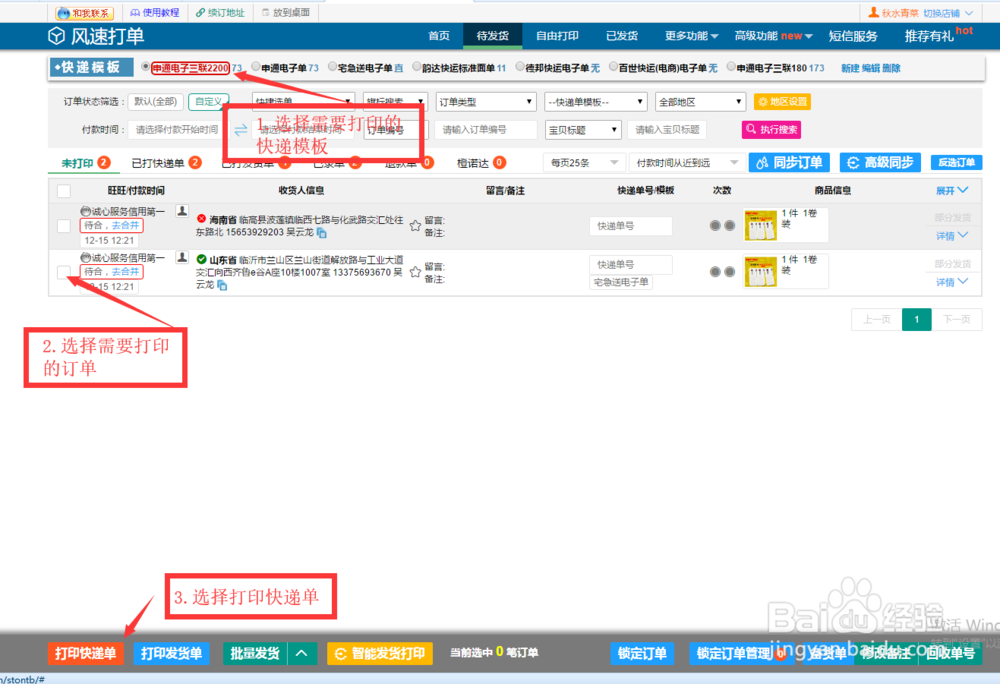Check the first order row checkbox
This screenshot has height=684, width=1000.
(63, 225)
